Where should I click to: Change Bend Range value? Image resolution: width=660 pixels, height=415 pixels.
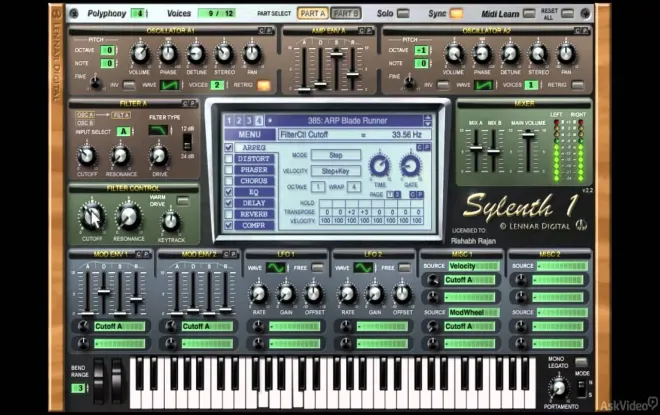[x=79, y=388]
